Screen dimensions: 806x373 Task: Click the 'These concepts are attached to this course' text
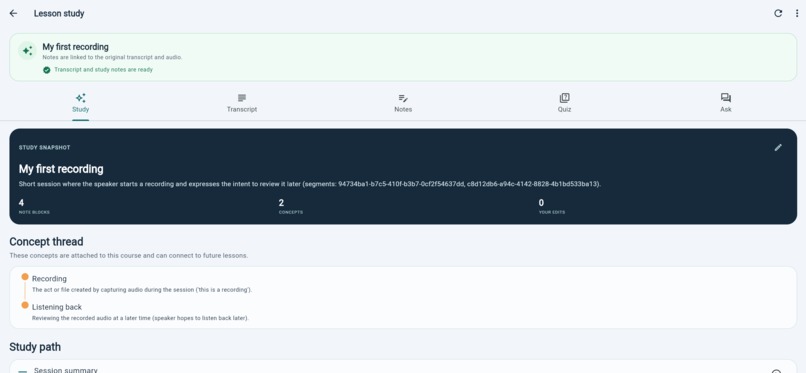(129, 255)
